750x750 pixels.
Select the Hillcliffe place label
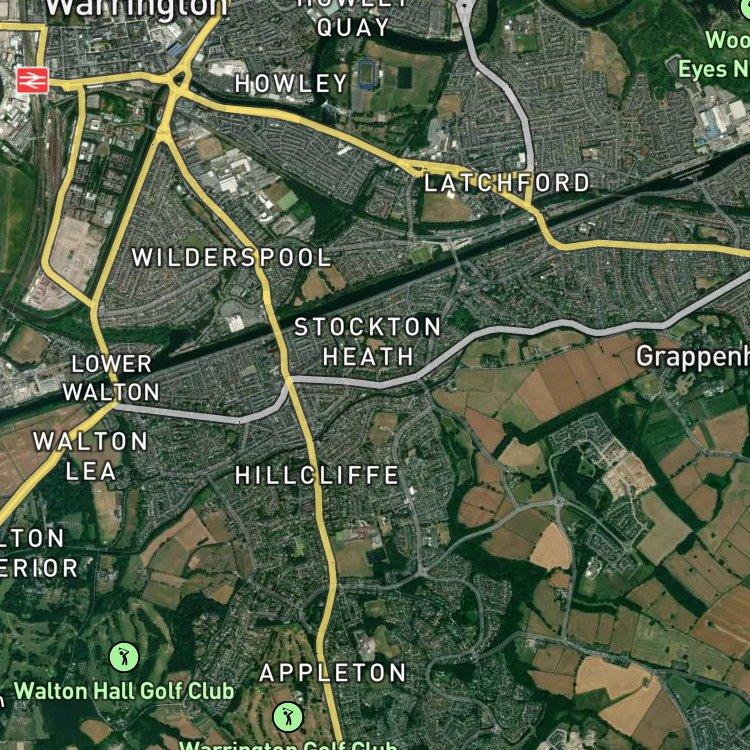point(317,475)
